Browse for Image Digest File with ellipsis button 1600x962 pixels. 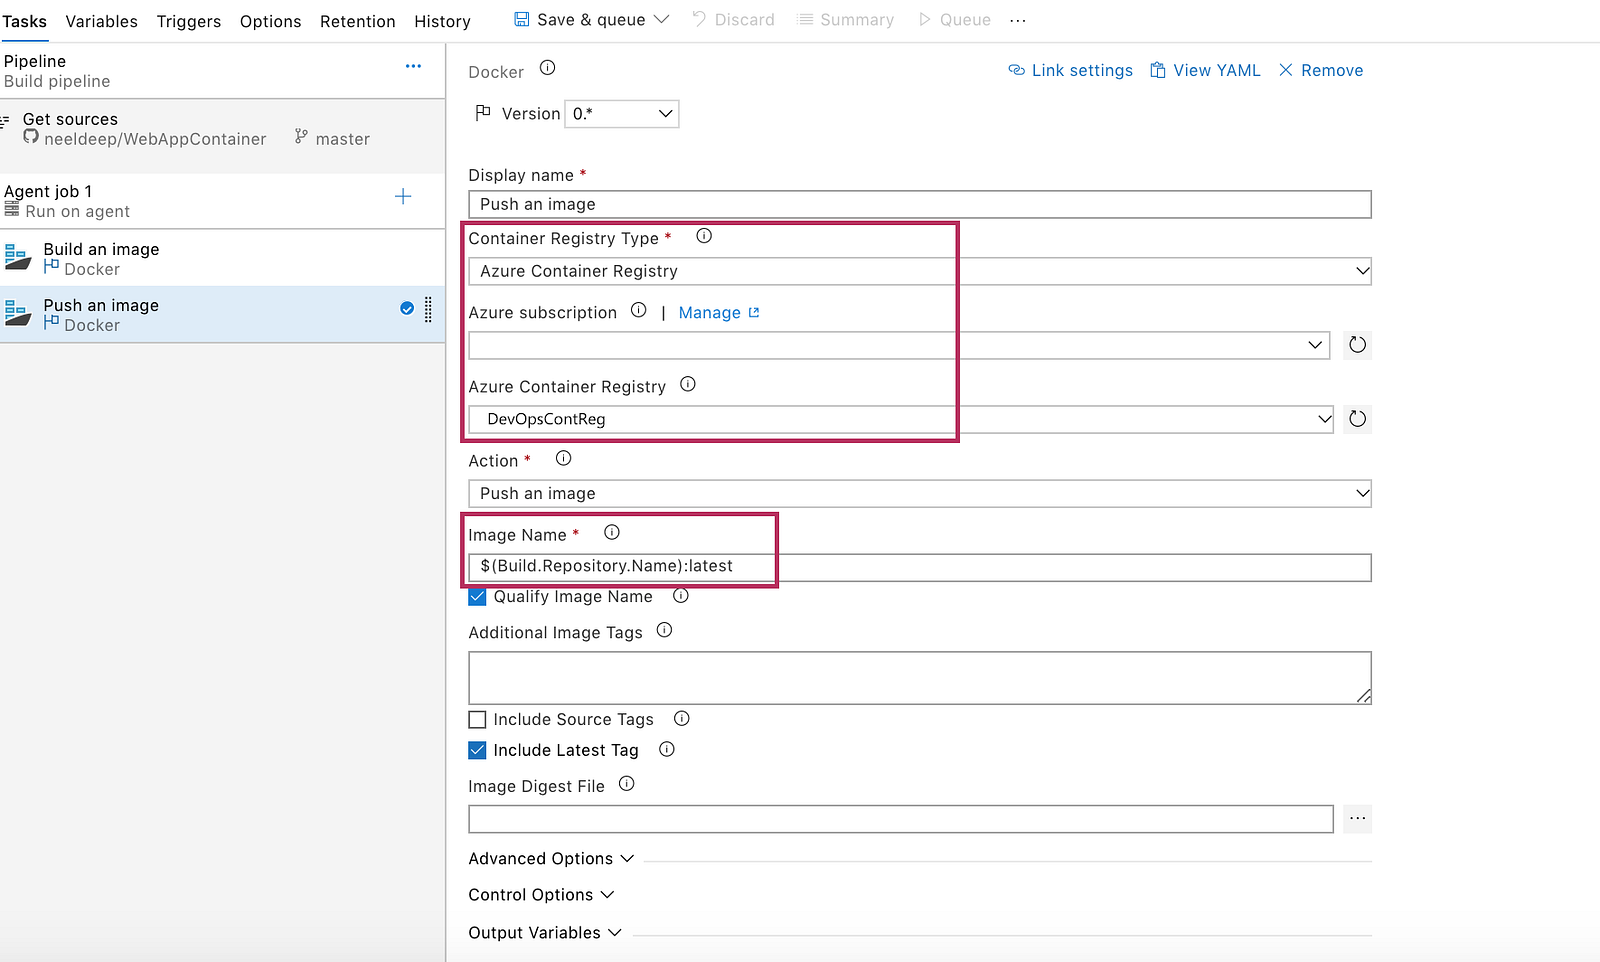[x=1357, y=819]
